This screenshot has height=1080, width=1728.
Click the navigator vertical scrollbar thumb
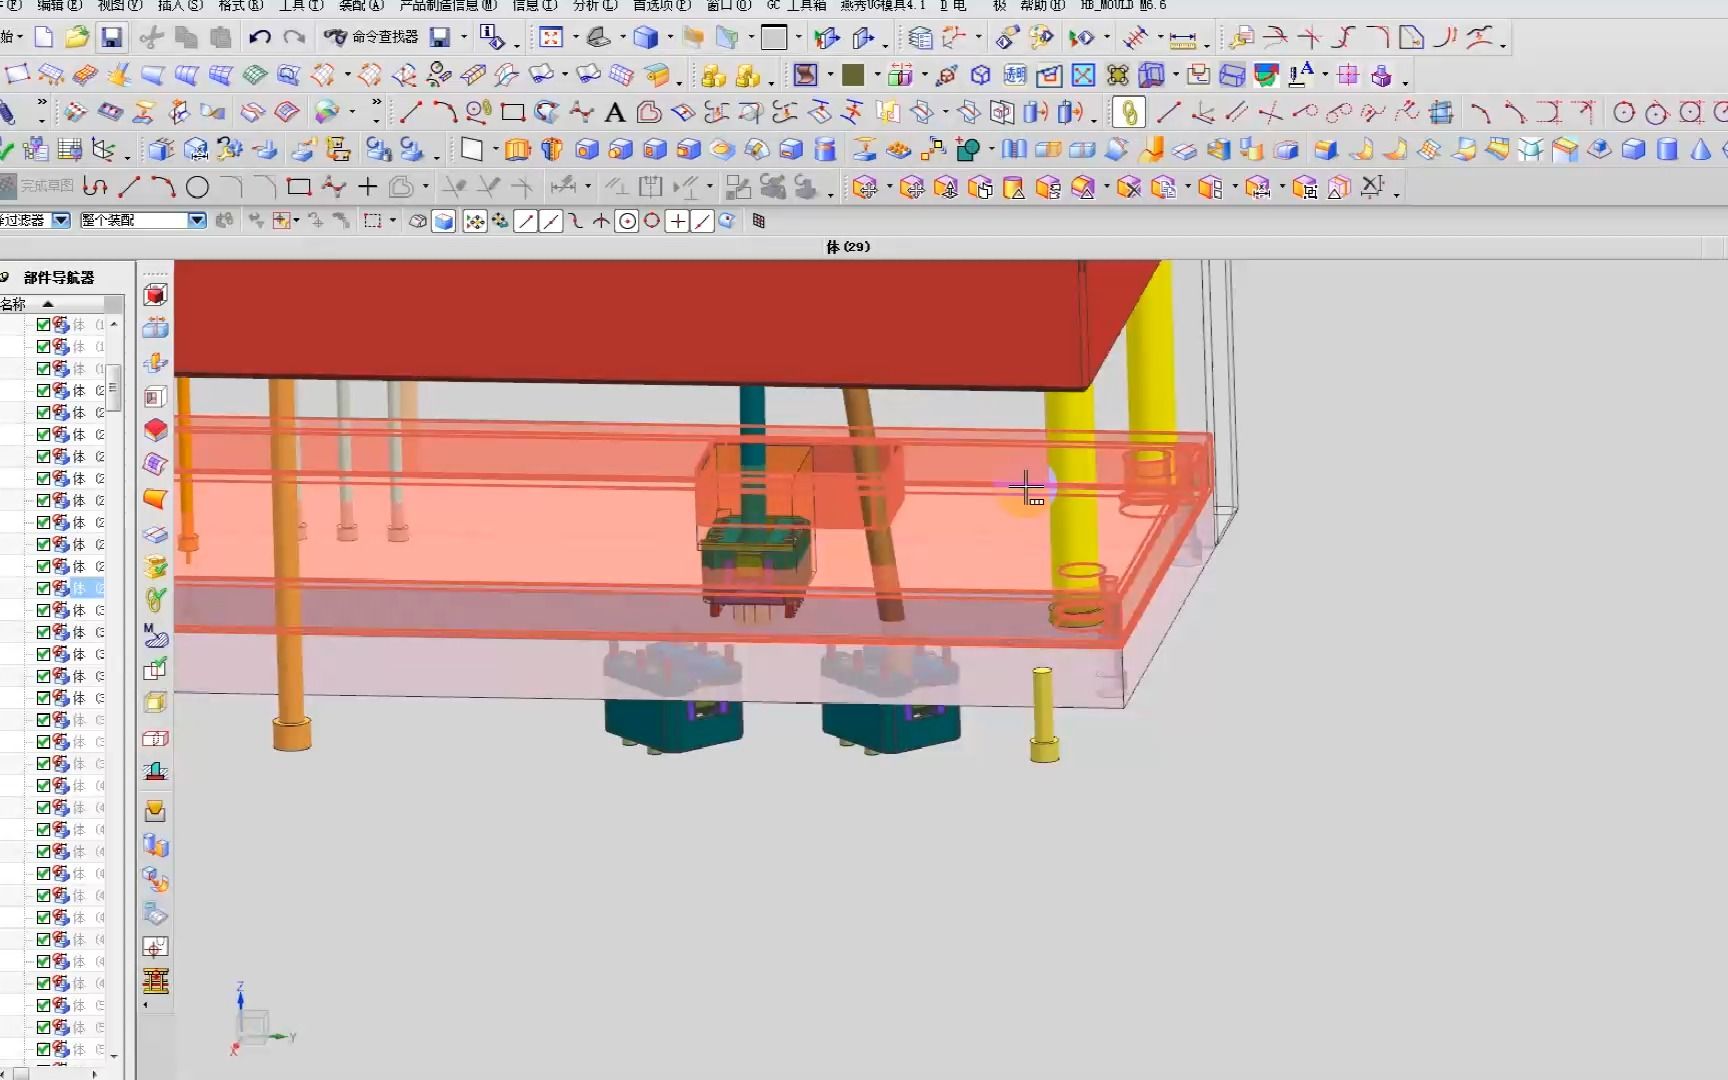pyautogui.click(x=114, y=388)
